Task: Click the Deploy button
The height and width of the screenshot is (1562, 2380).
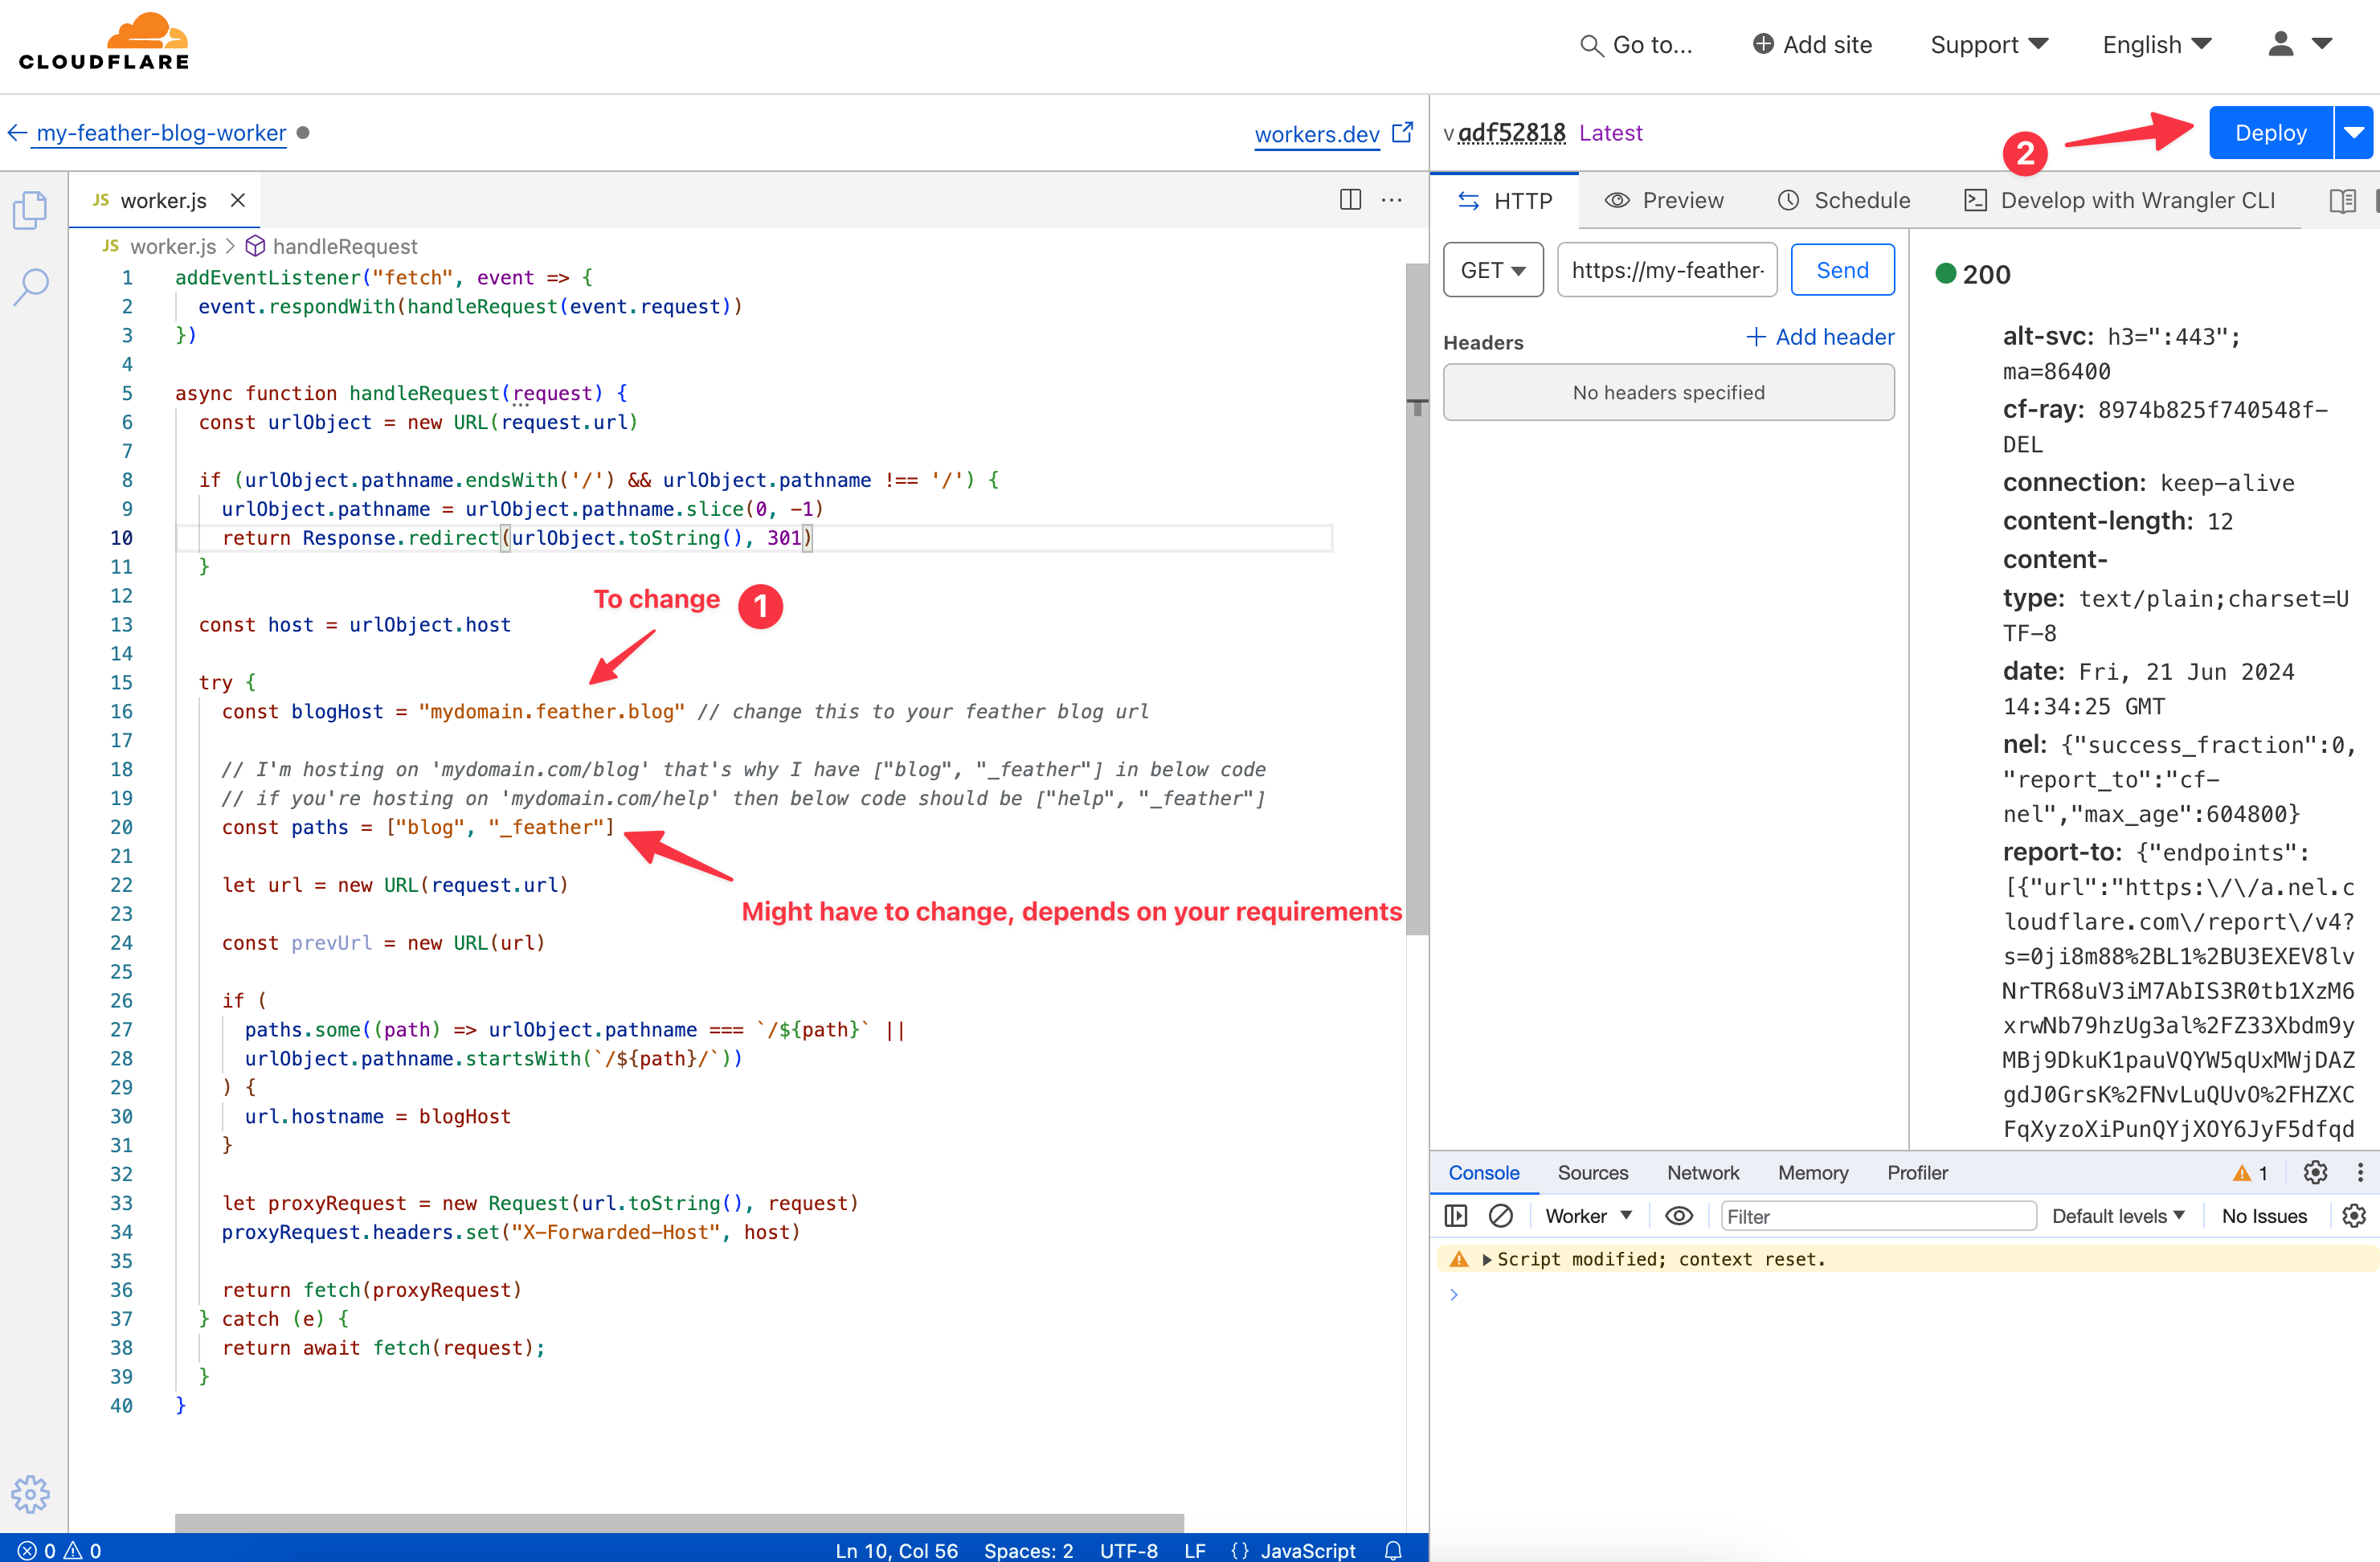Action: pos(2270,133)
